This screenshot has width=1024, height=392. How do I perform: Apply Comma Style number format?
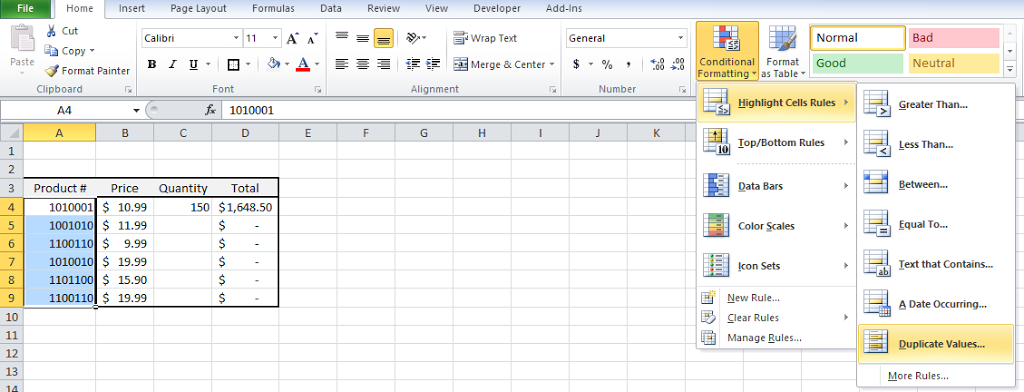click(x=628, y=64)
